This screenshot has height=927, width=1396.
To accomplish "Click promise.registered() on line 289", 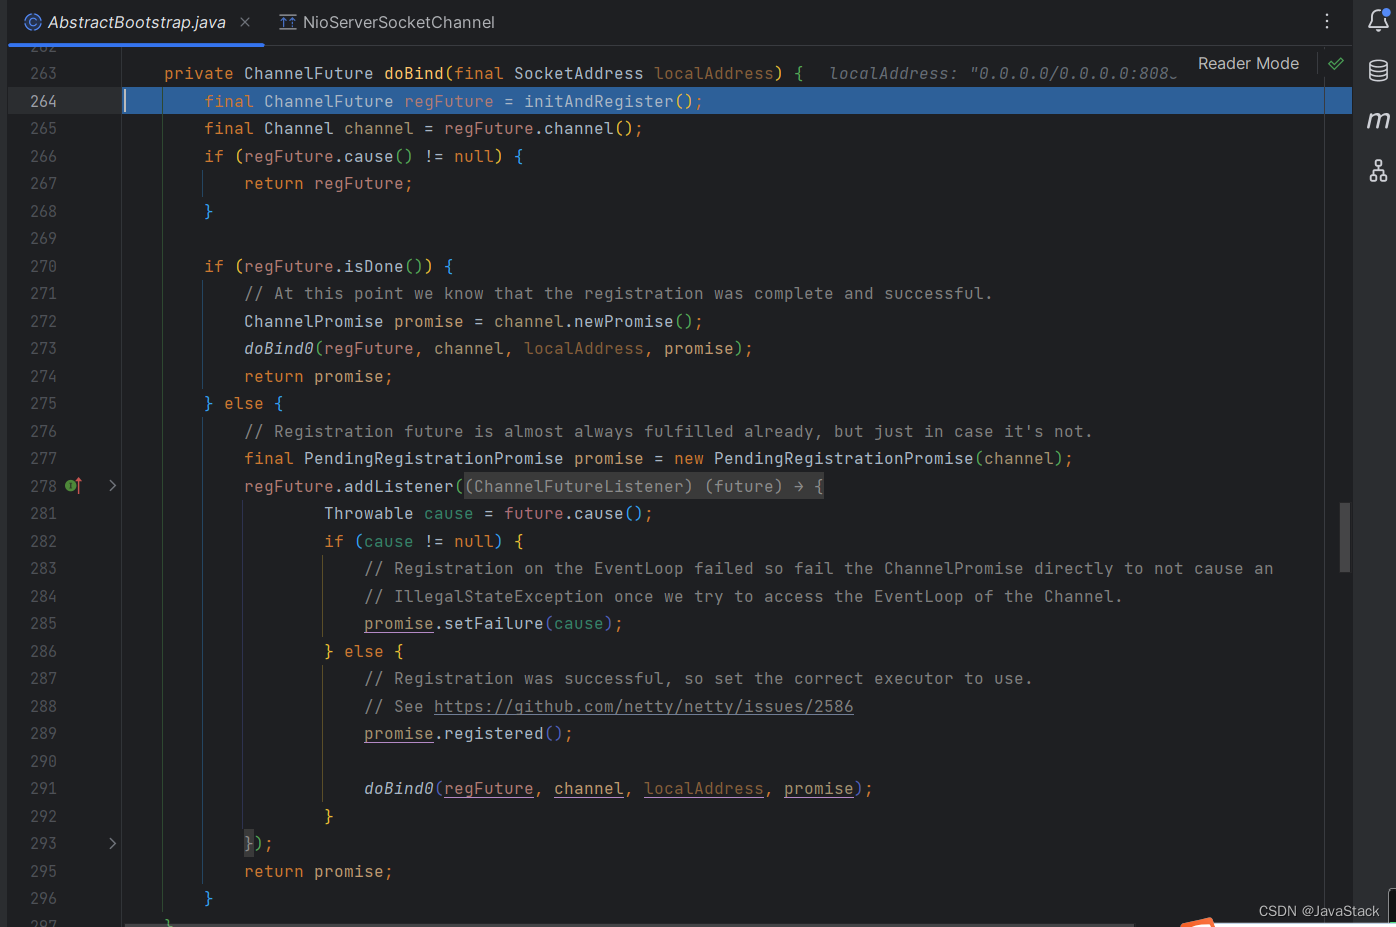I will 464,734.
